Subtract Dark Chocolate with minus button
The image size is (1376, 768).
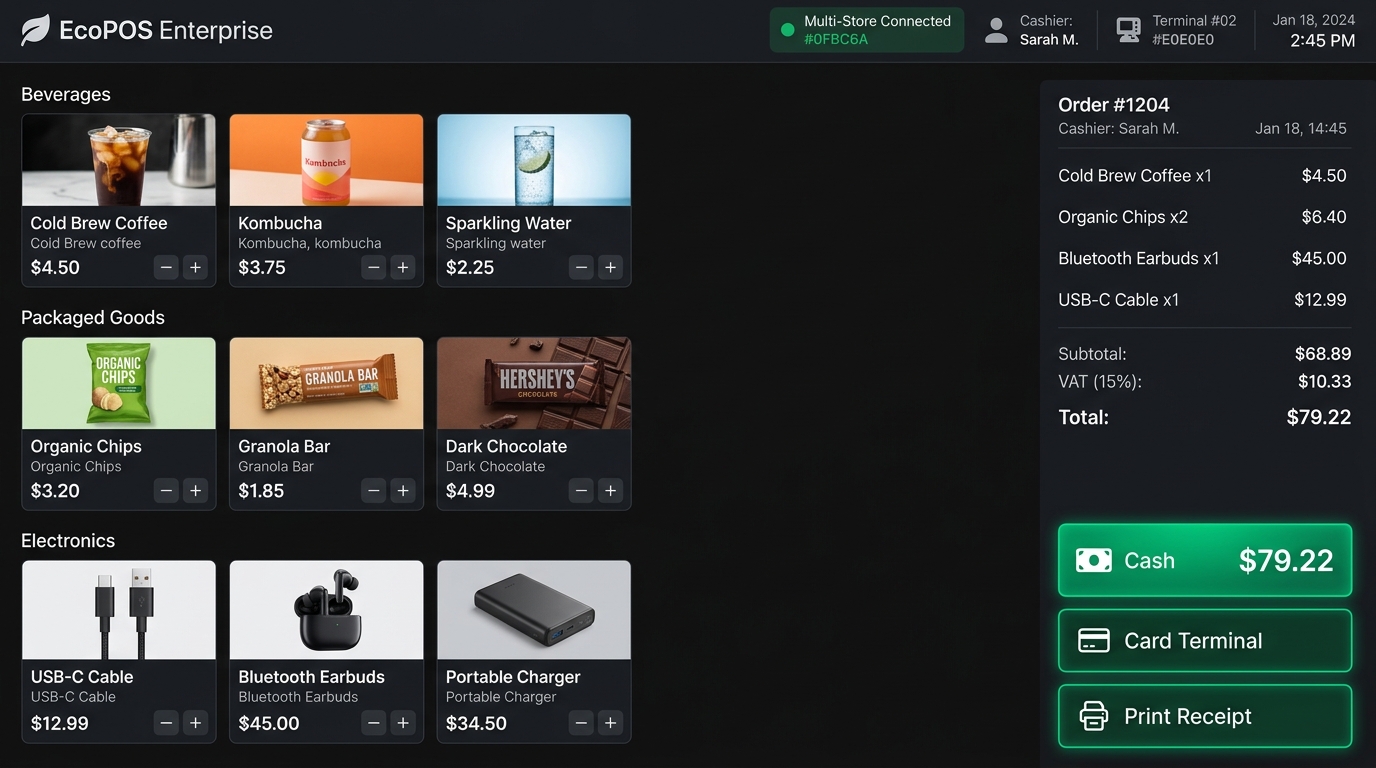click(x=582, y=490)
